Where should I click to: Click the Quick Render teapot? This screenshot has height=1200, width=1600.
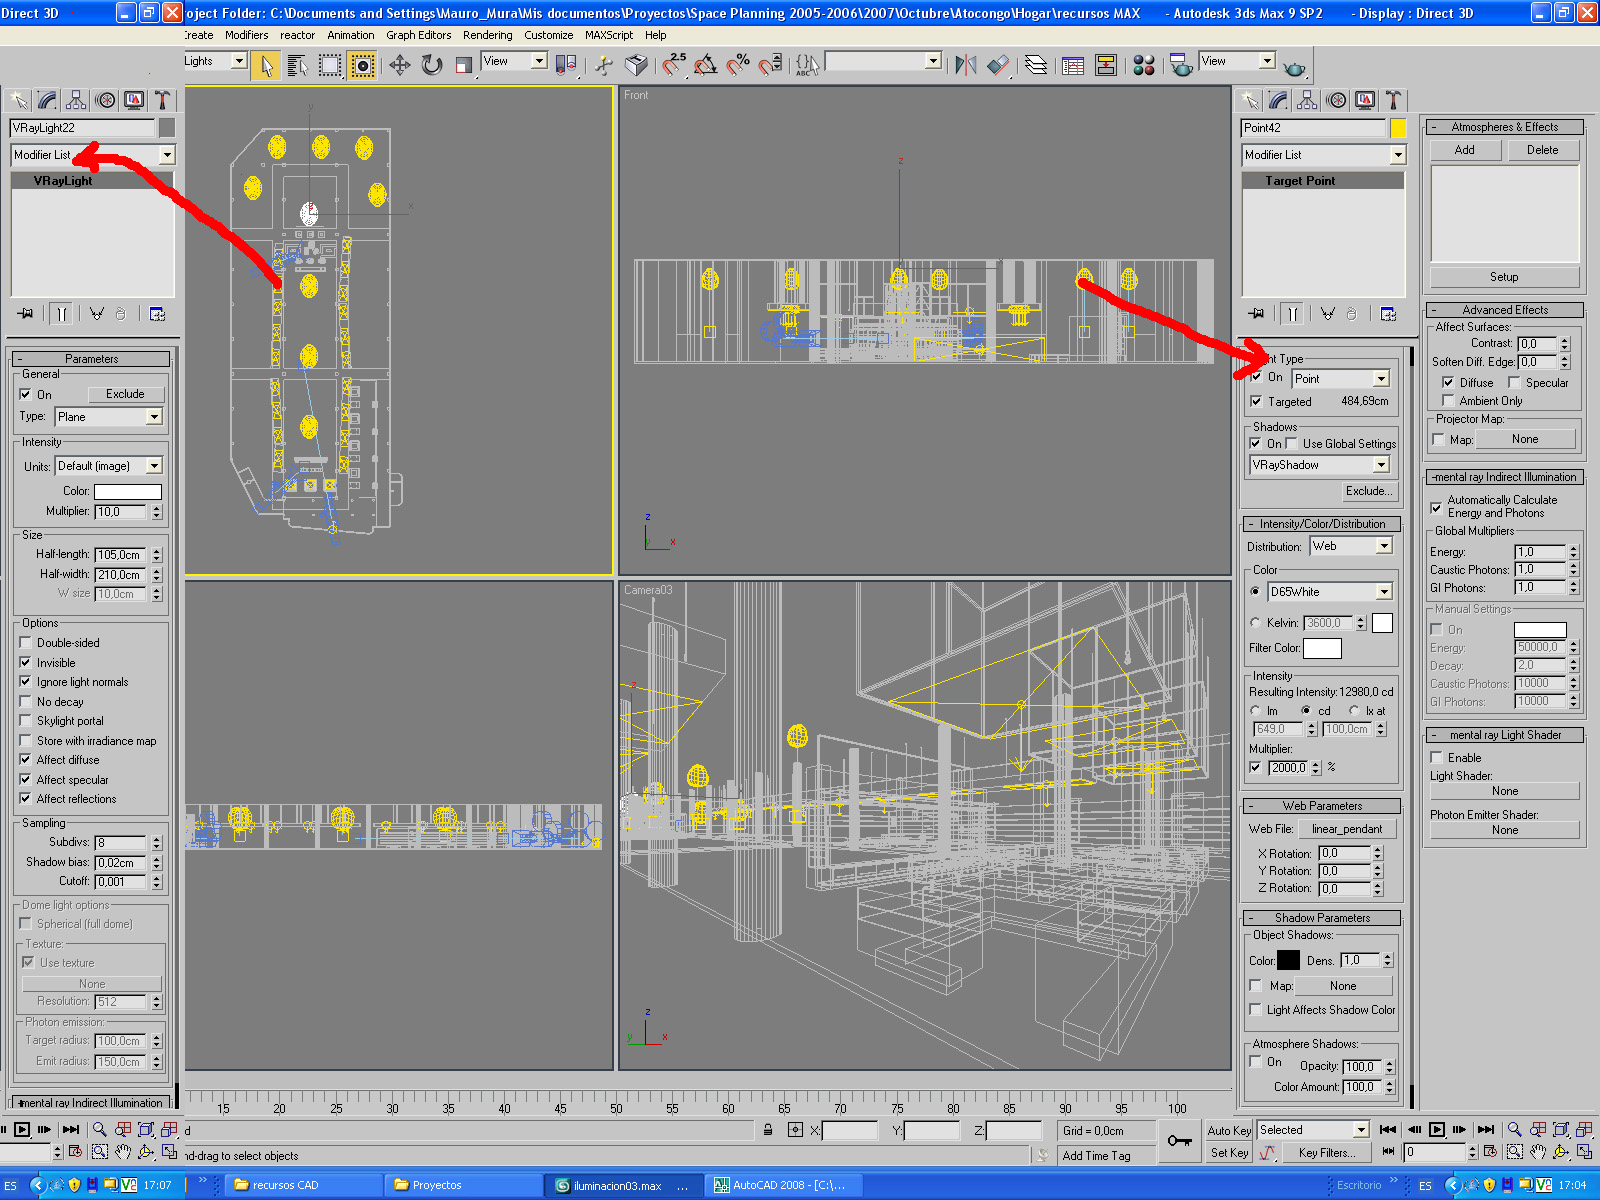(x=1294, y=68)
